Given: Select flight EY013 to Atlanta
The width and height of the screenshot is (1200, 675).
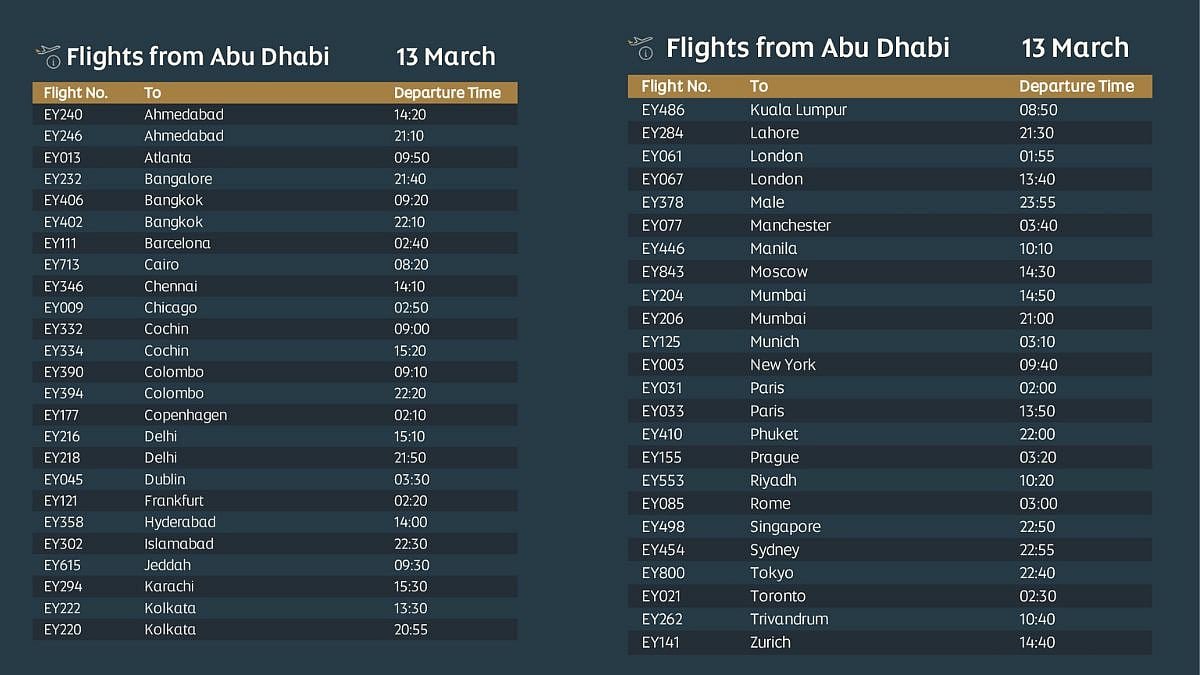Looking at the screenshot, I should (275, 157).
